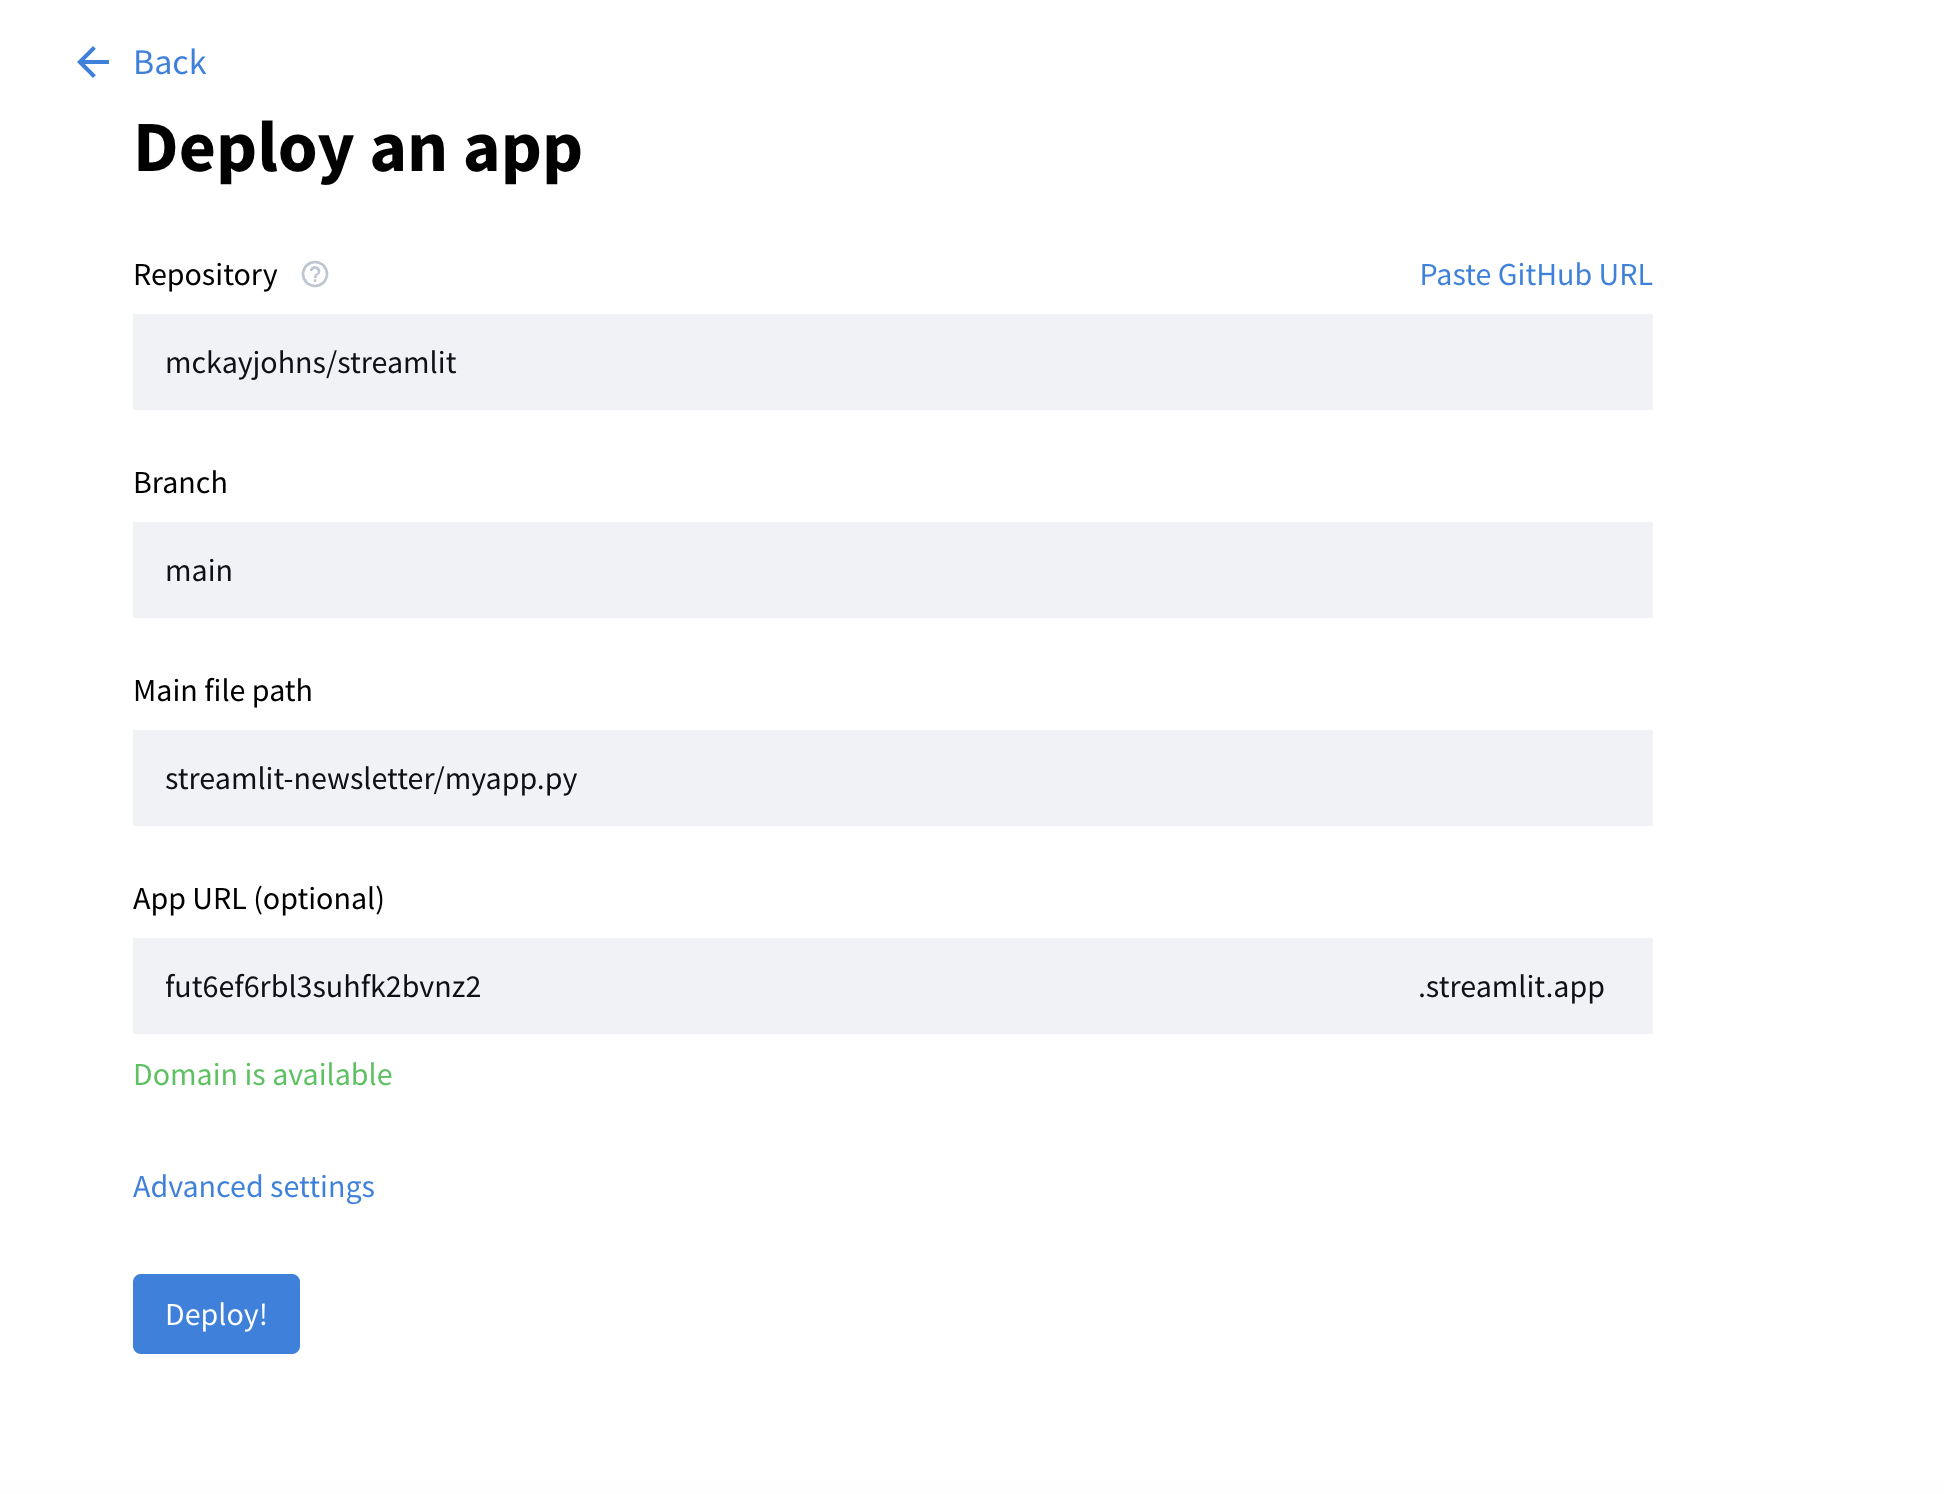Click the Branch label above the field
The height and width of the screenshot is (1494, 1944).
coord(180,482)
